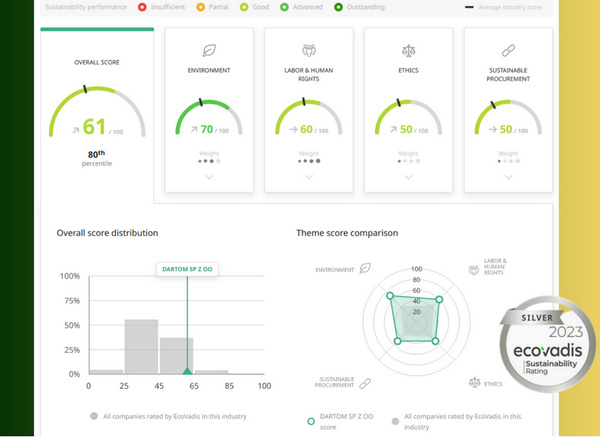The width and height of the screenshot is (600, 437).
Task: Click the trend arrow next to Environment score 70
Action: [x=194, y=130]
